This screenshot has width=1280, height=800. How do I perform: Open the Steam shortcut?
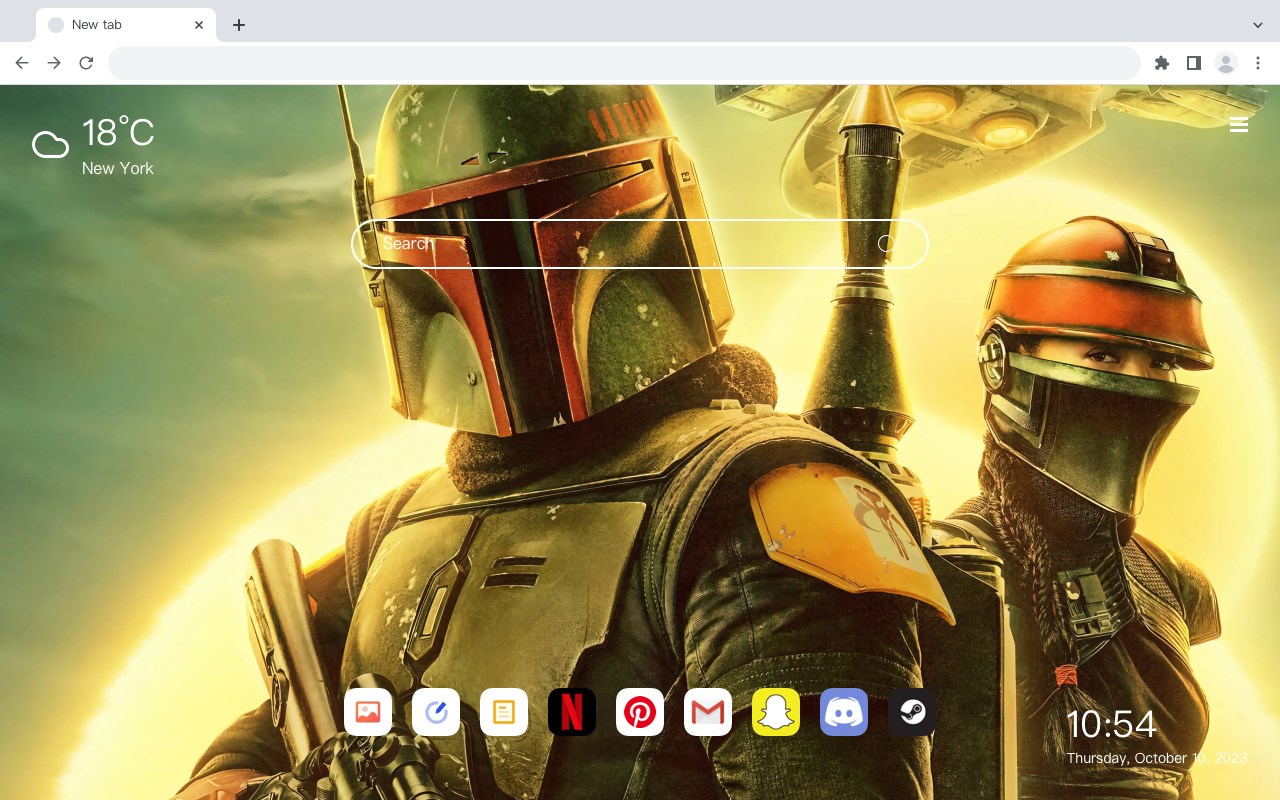click(x=912, y=712)
